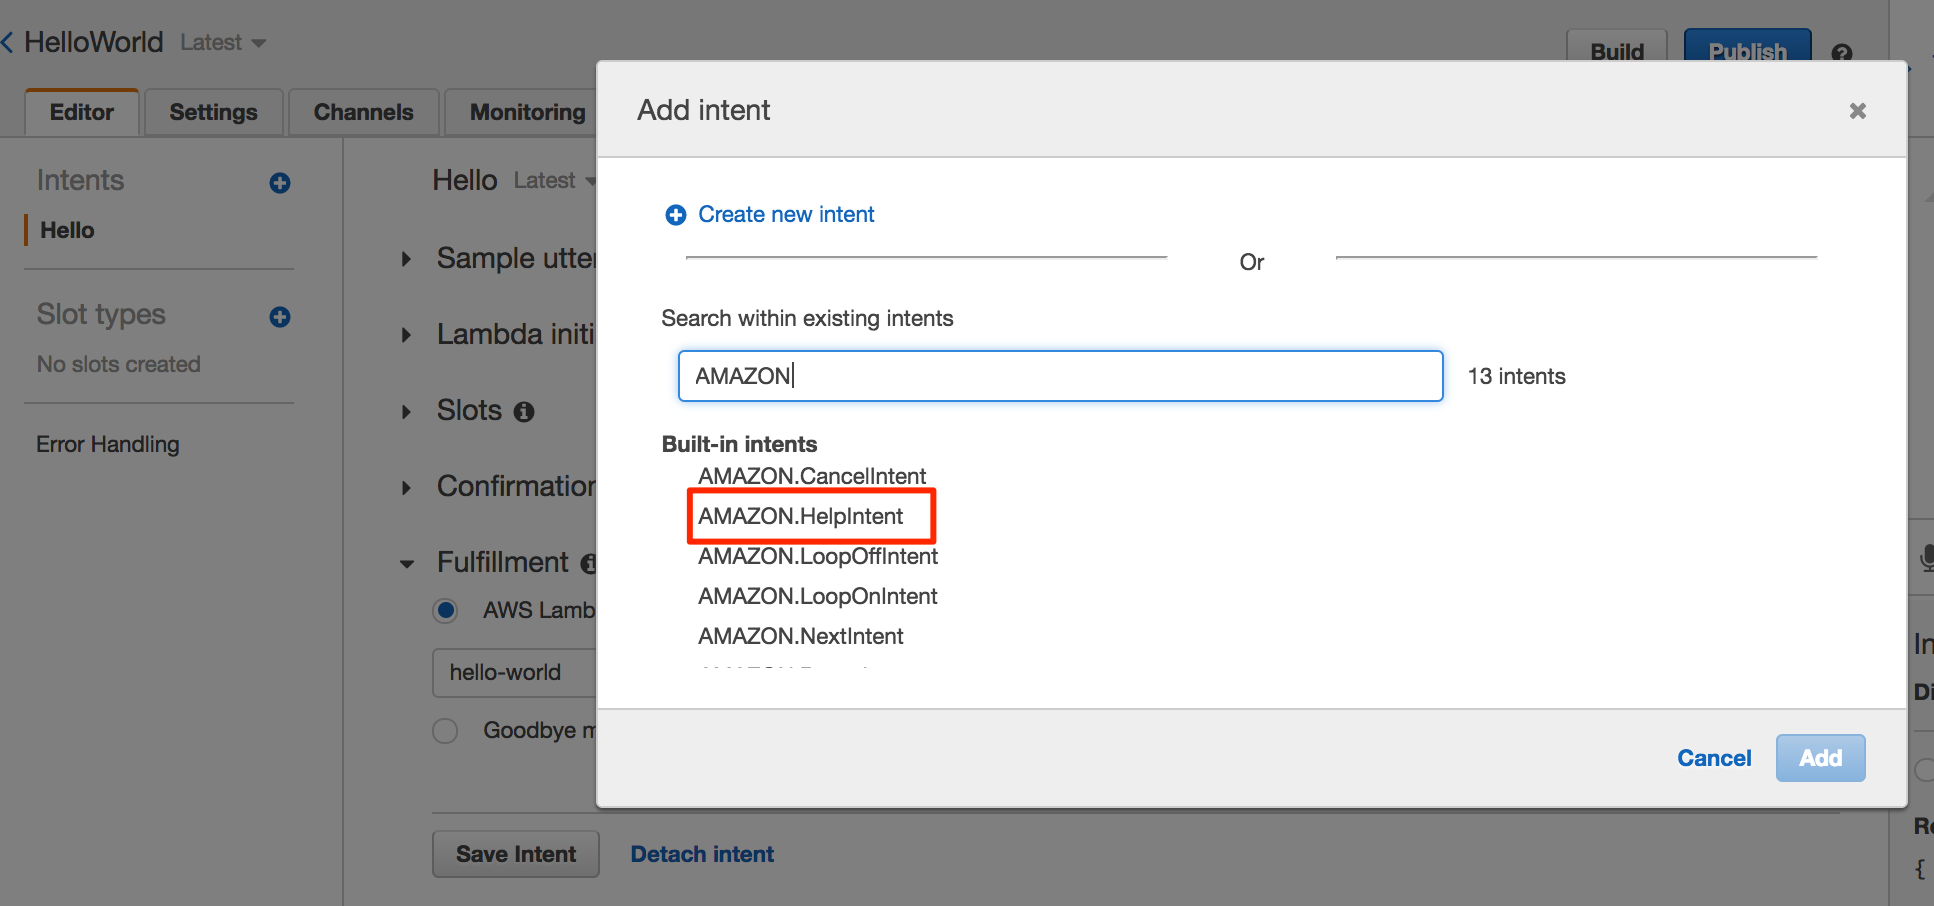1934x906 pixels.
Task: Click the intent search input field
Action: tap(1060, 376)
